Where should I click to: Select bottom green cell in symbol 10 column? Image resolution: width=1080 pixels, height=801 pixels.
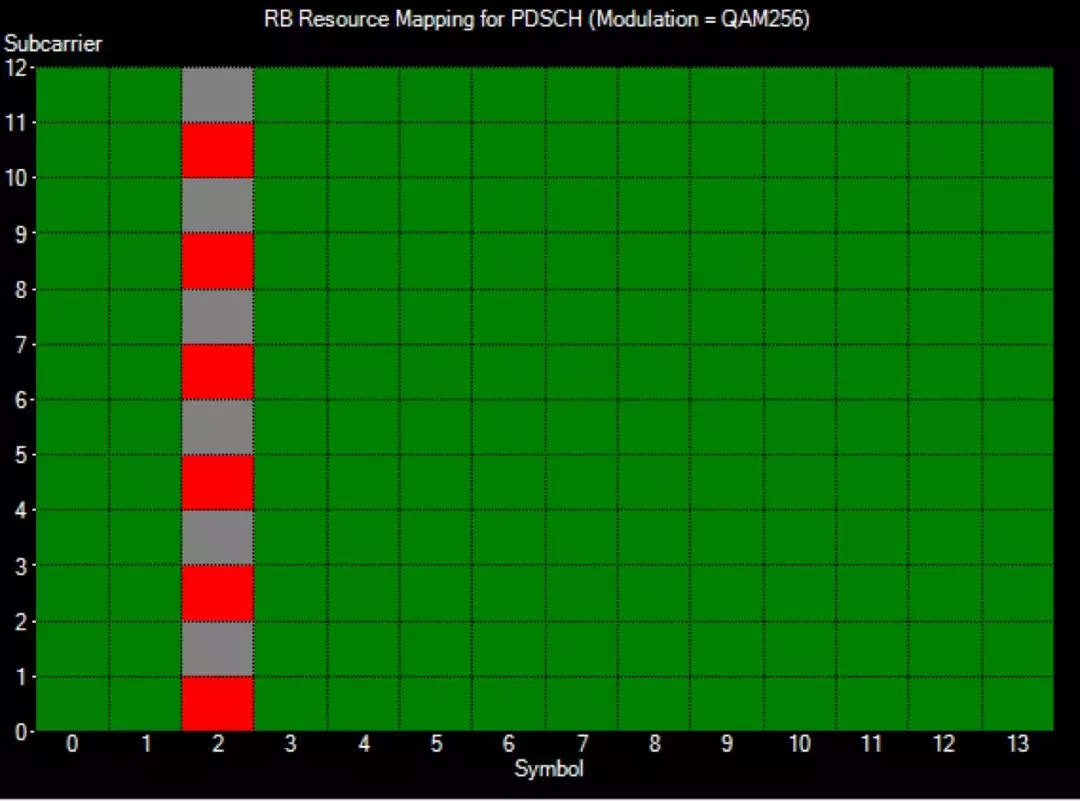pos(800,703)
